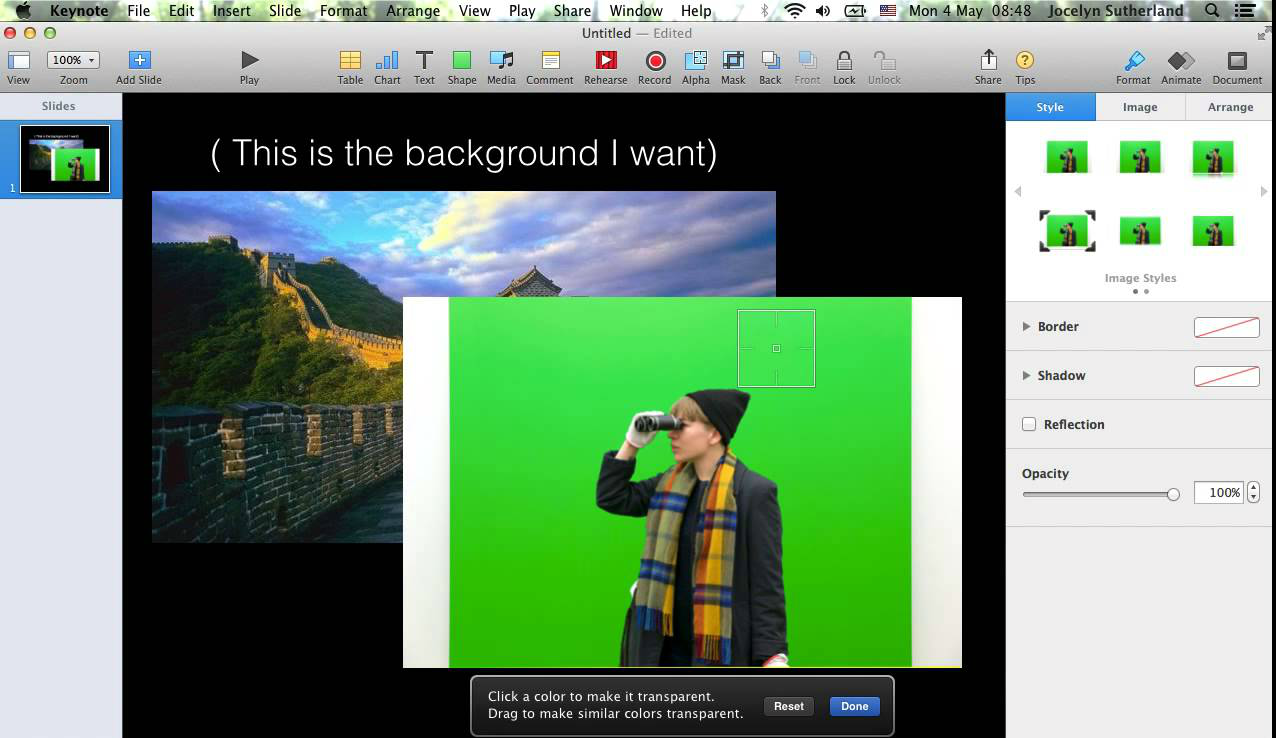Image resolution: width=1276 pixels, height=738 pixels.
Task: Expand the Shadow disclosure triangle
Action: [1026, 376]
